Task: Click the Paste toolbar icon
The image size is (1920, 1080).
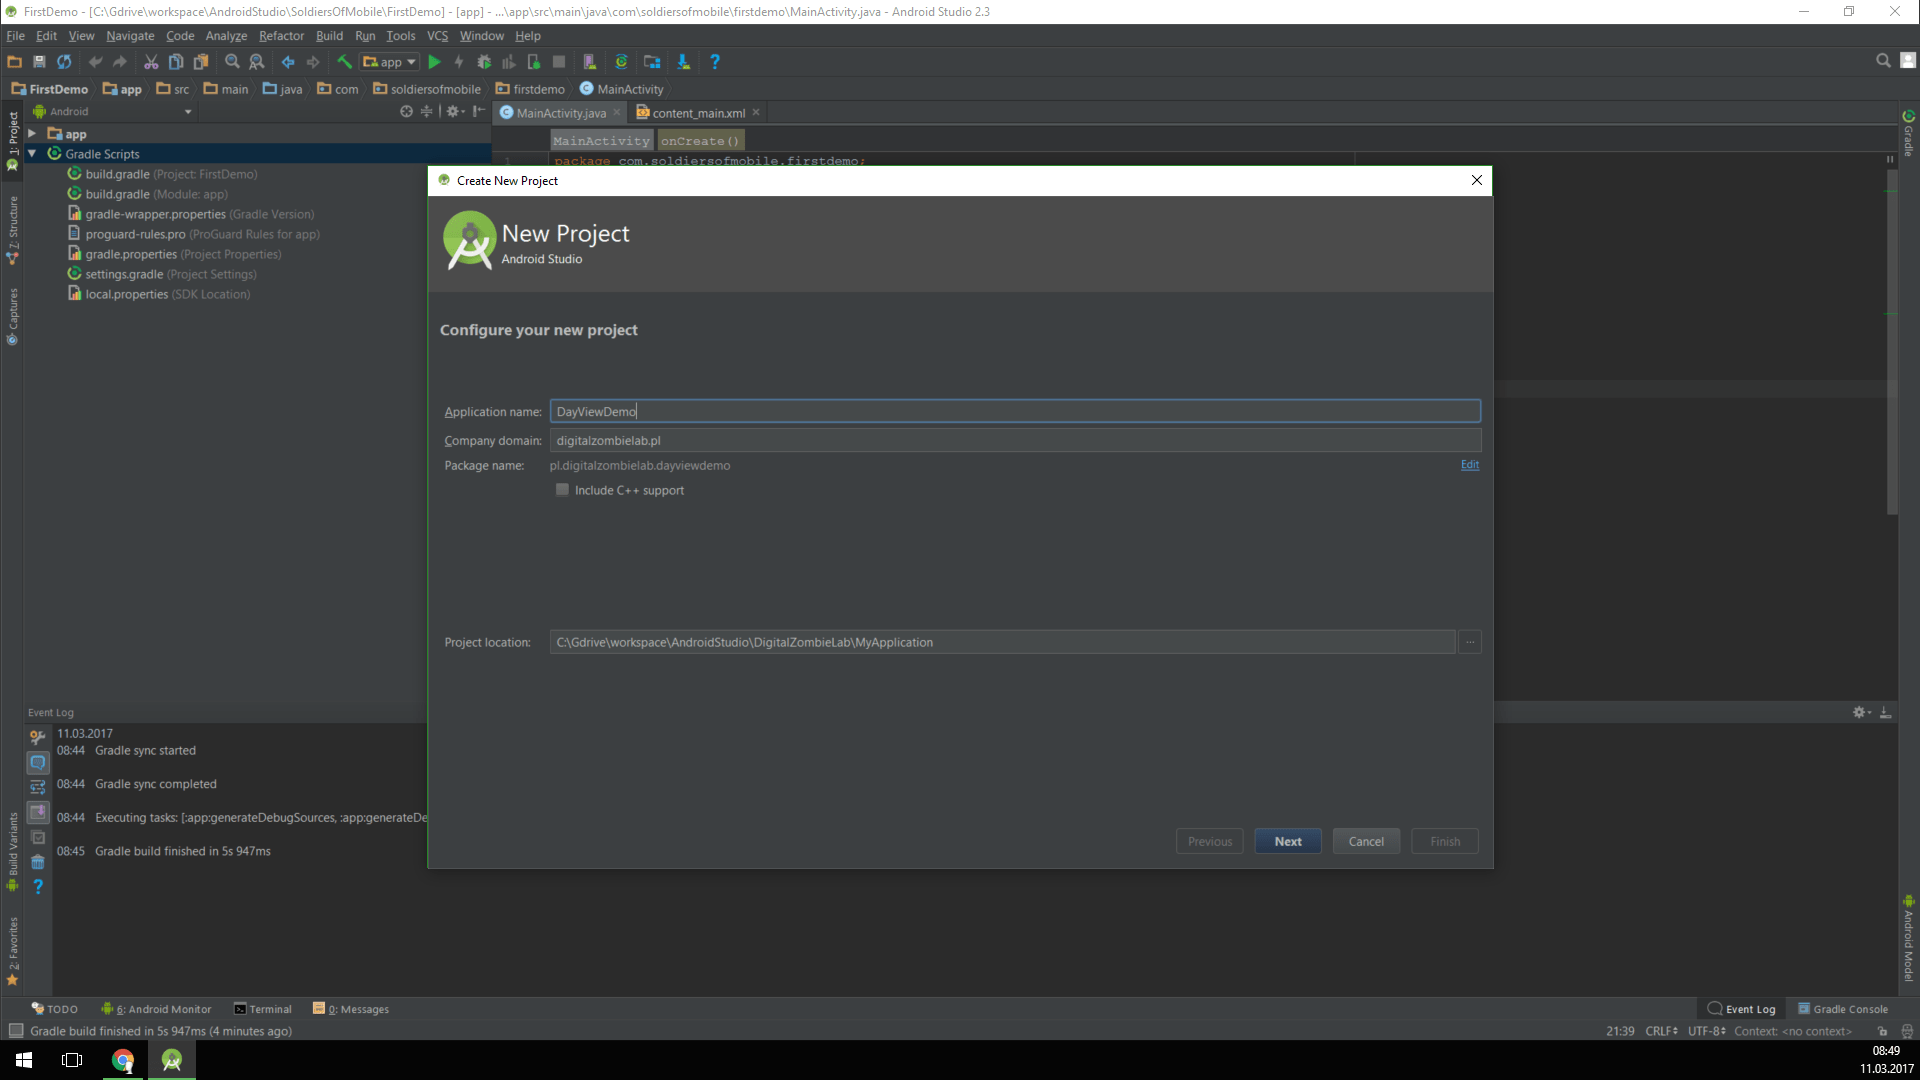Action: (201, 62)
